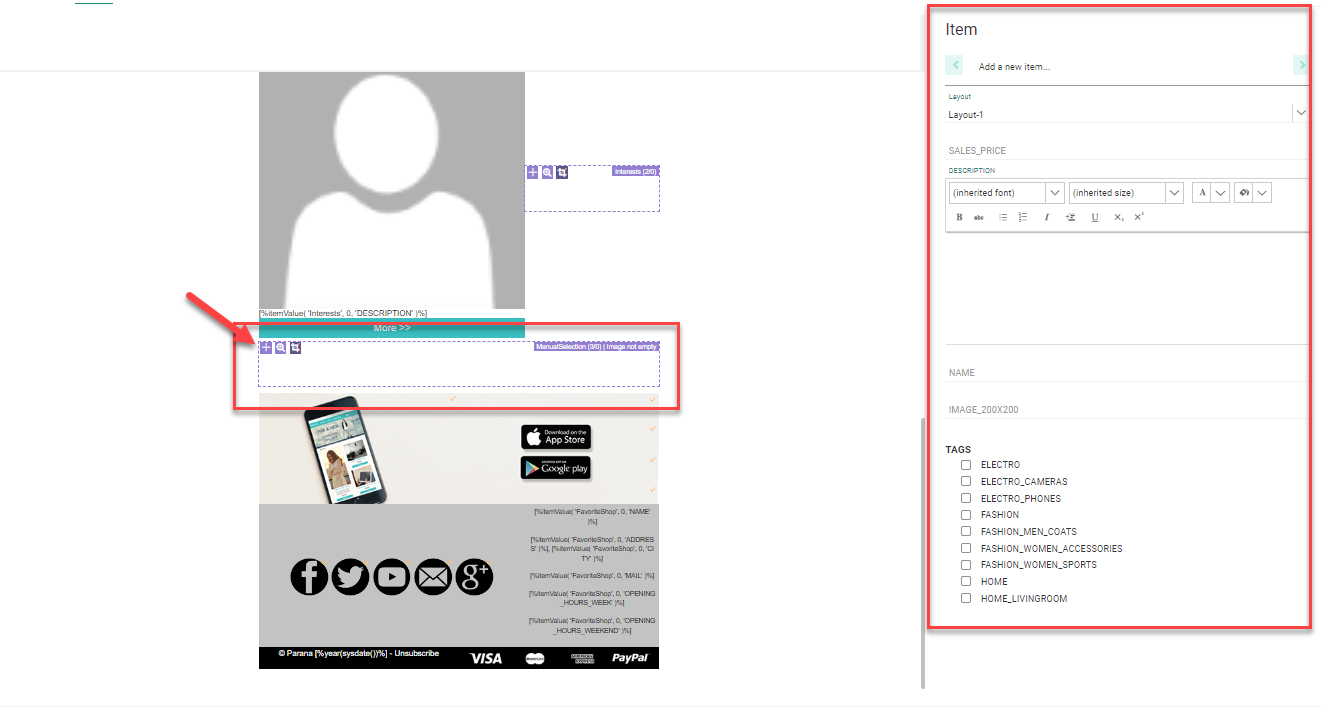
Task: Go to next item arrow
Action: [1301, 65]
